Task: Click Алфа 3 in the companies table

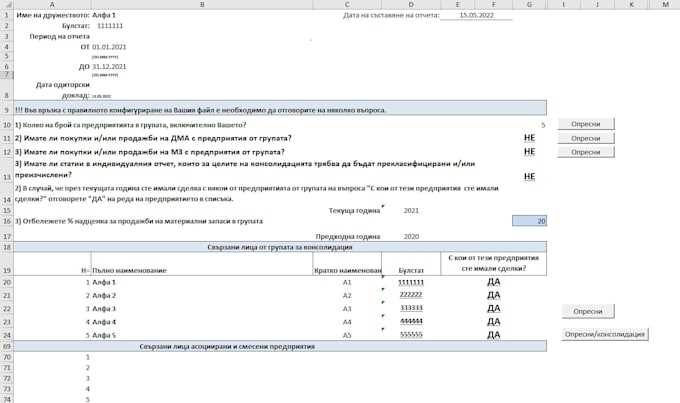Action: click(104, 309)
